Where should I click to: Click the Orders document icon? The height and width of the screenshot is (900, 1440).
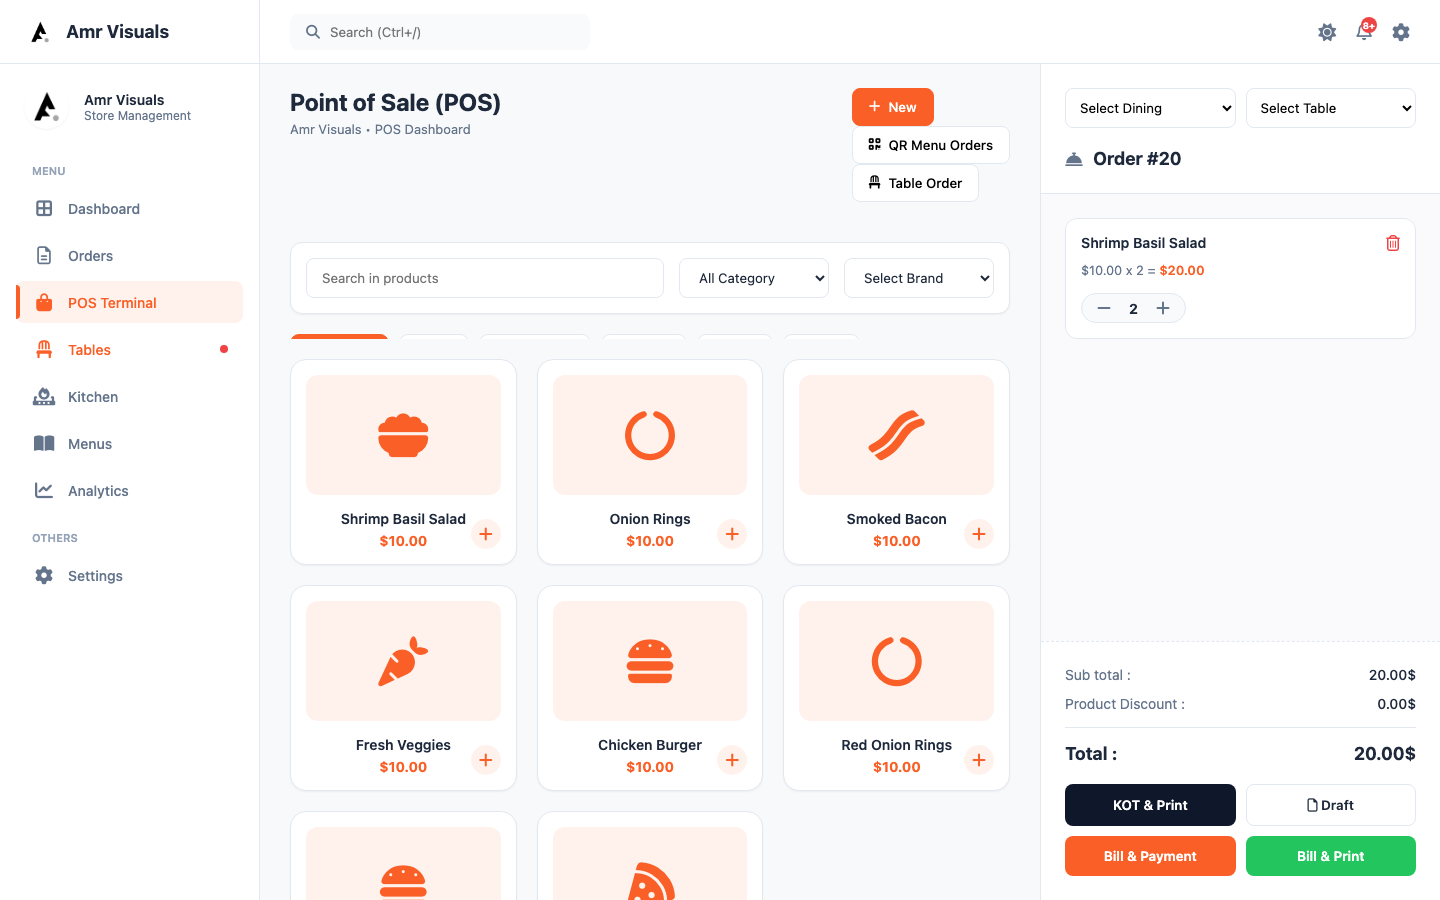[x=44, y=256]
